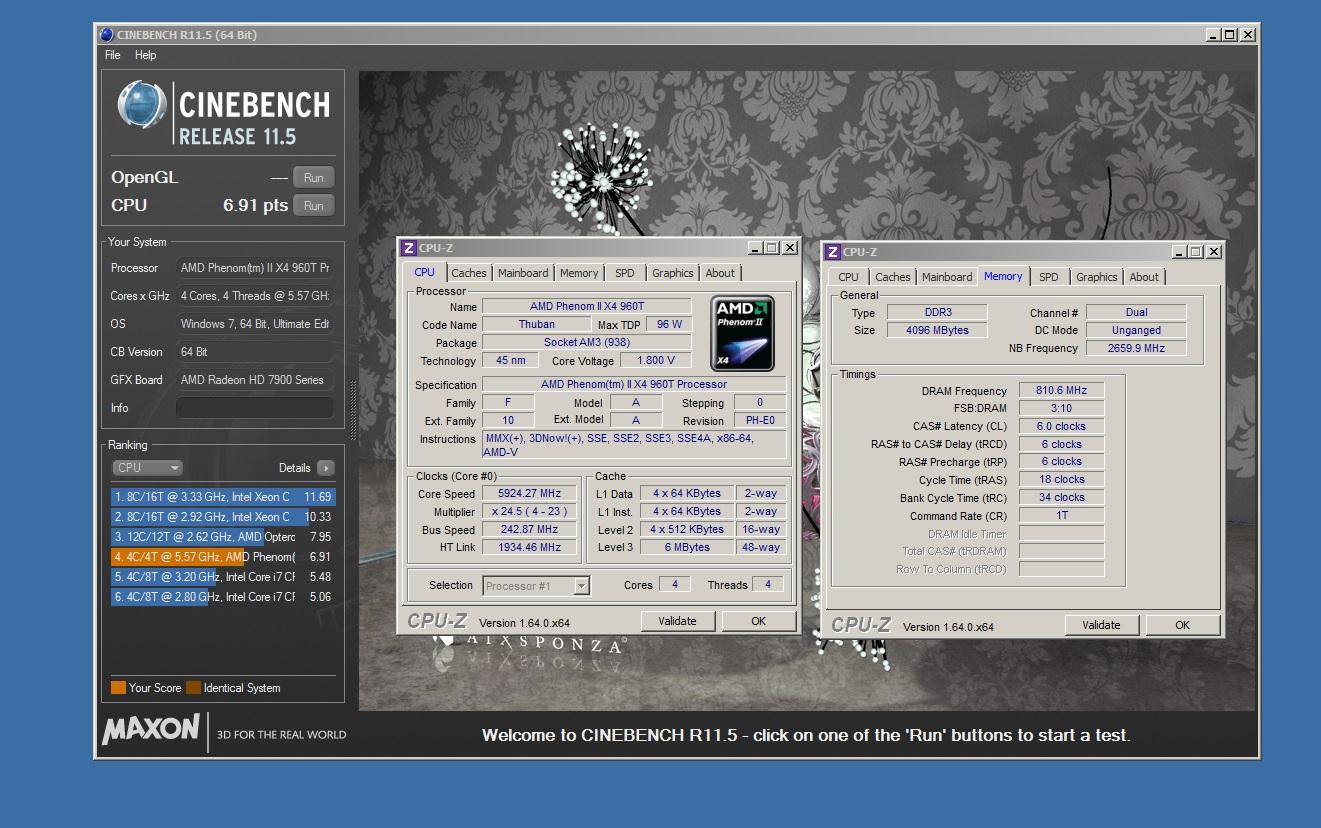Open About tab in right CPU-Z window
The height and width of the screenshot is (828, 1321).
[x=1144, y=277]
